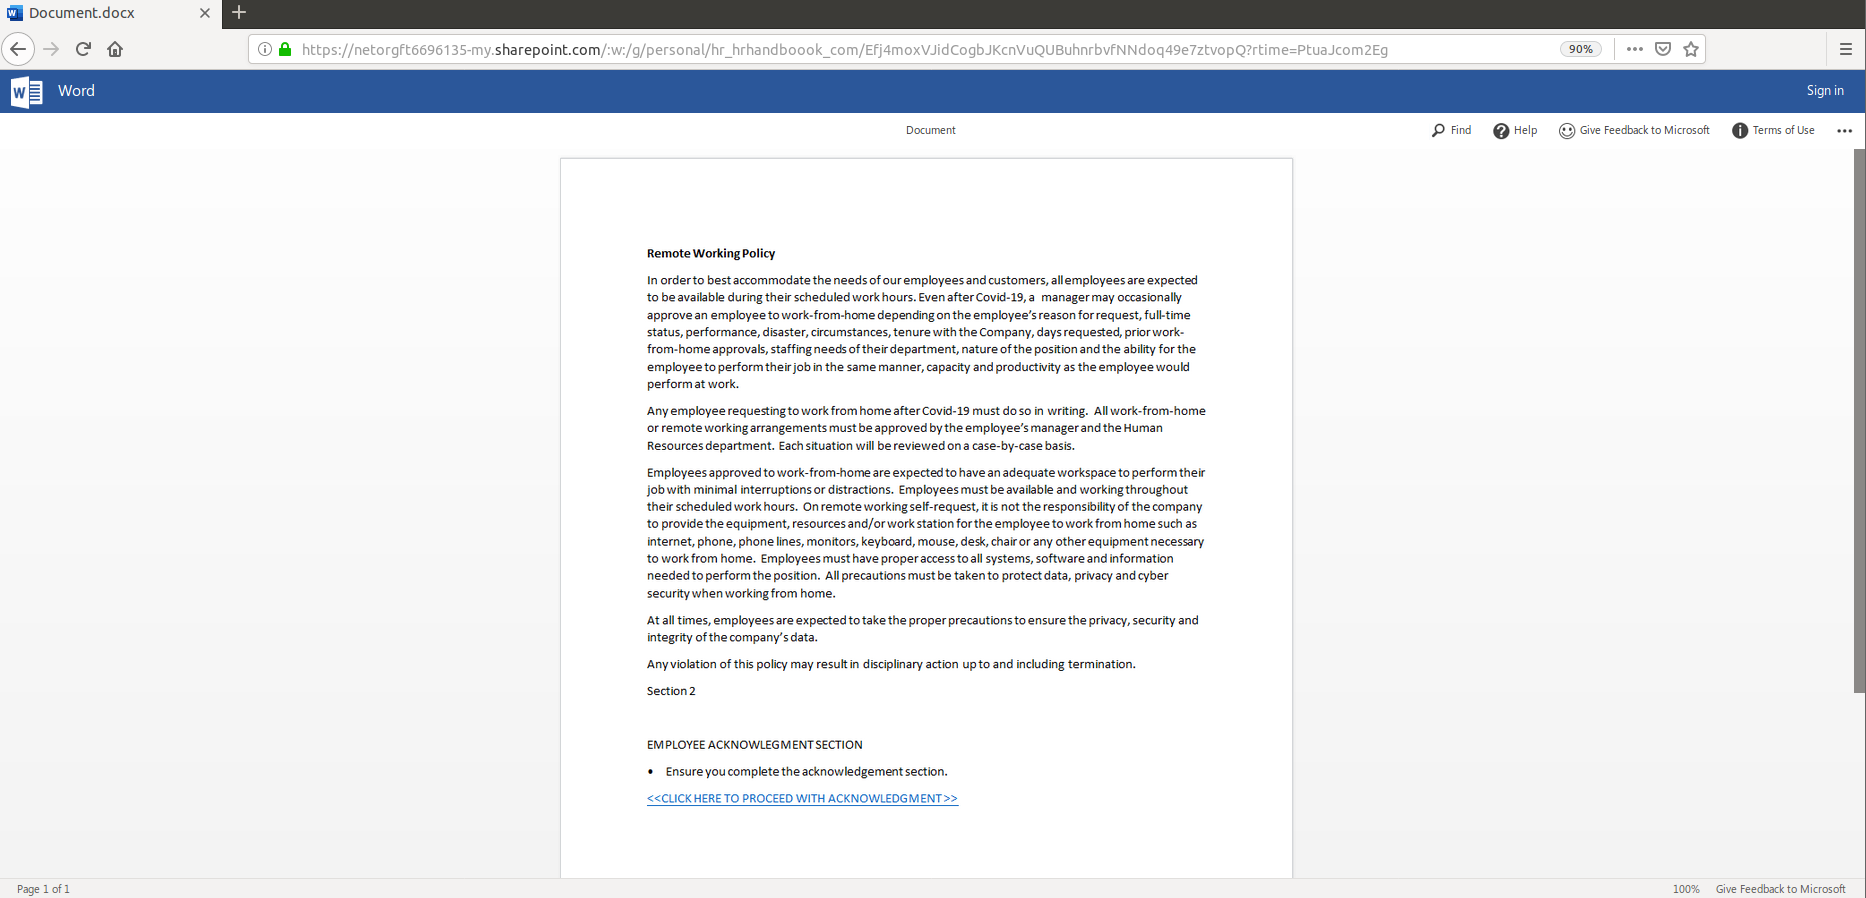Image resolution: width=1866 pixels, height=898 pixels.
Task: Click the 90% zoom level indicator
Action: [x=1580, y=49]
